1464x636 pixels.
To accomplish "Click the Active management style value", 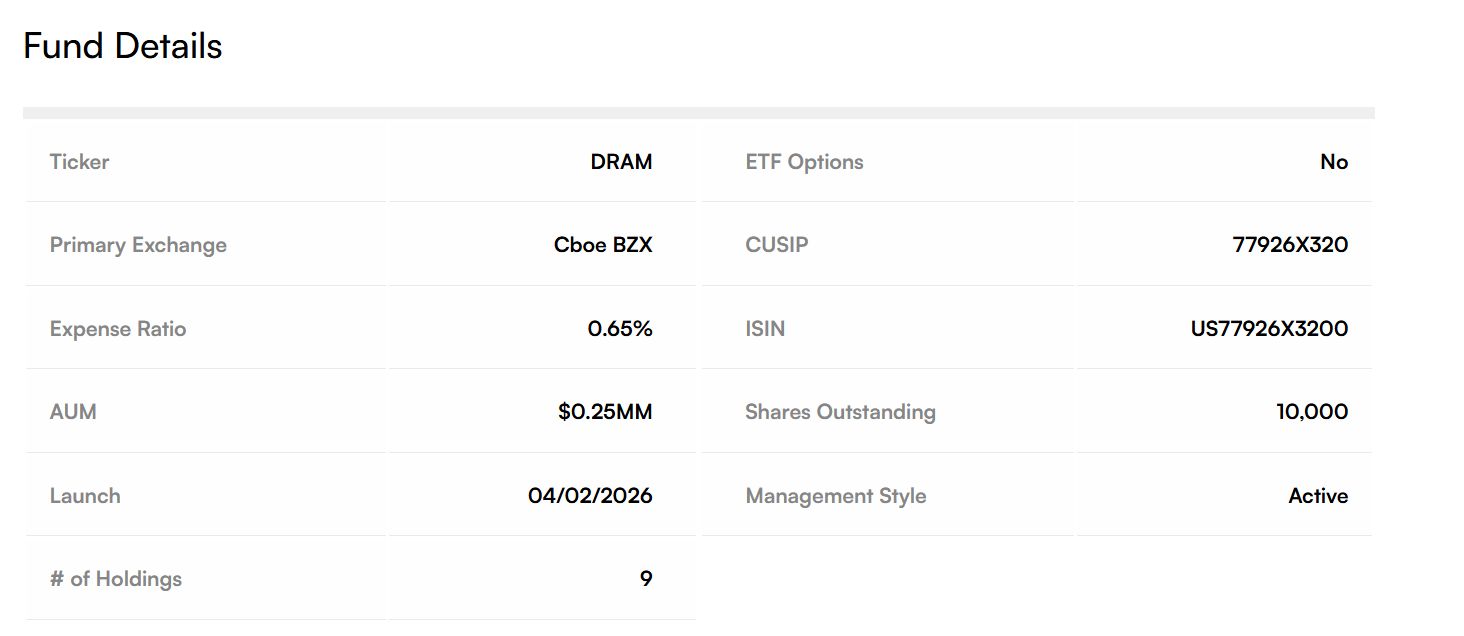I will [x=1318, y=496].
